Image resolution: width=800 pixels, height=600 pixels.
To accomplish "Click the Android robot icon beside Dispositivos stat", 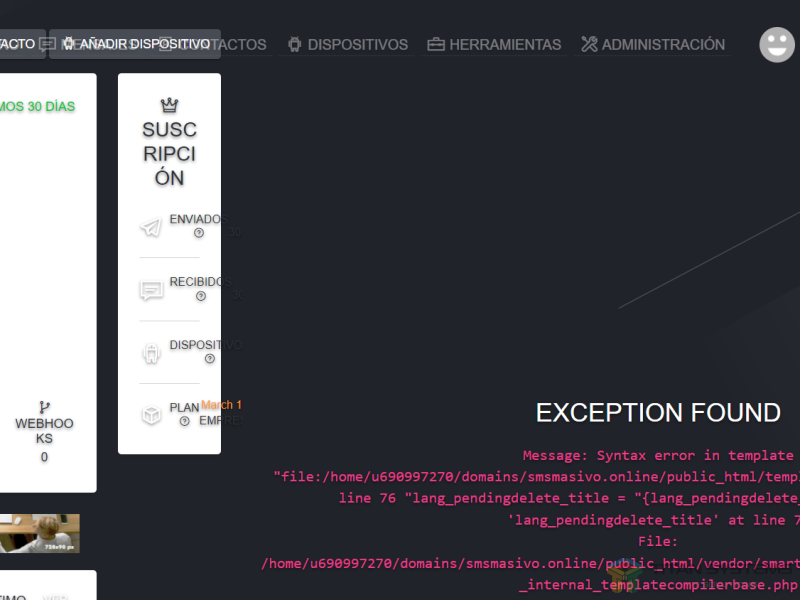I will click(151, 353).
